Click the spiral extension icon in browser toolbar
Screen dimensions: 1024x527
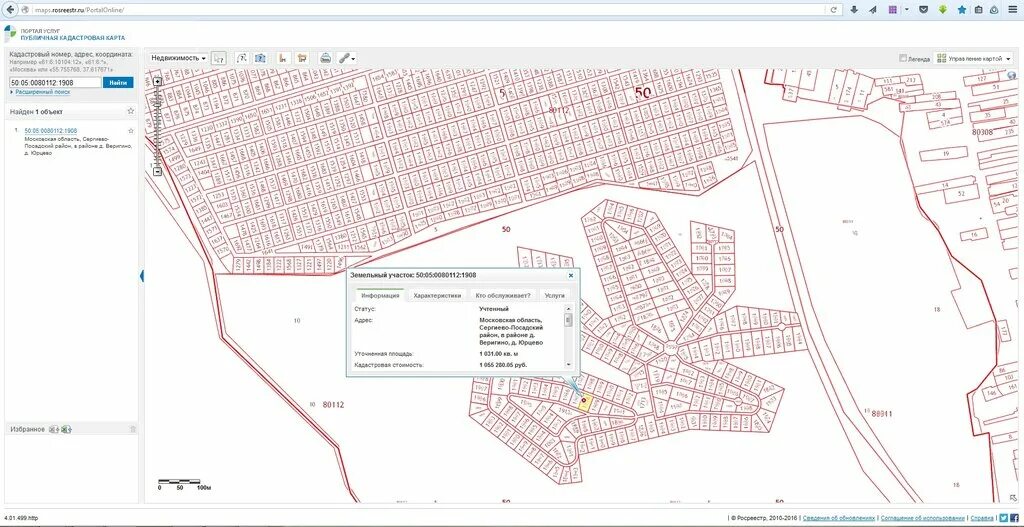(995, 10)
